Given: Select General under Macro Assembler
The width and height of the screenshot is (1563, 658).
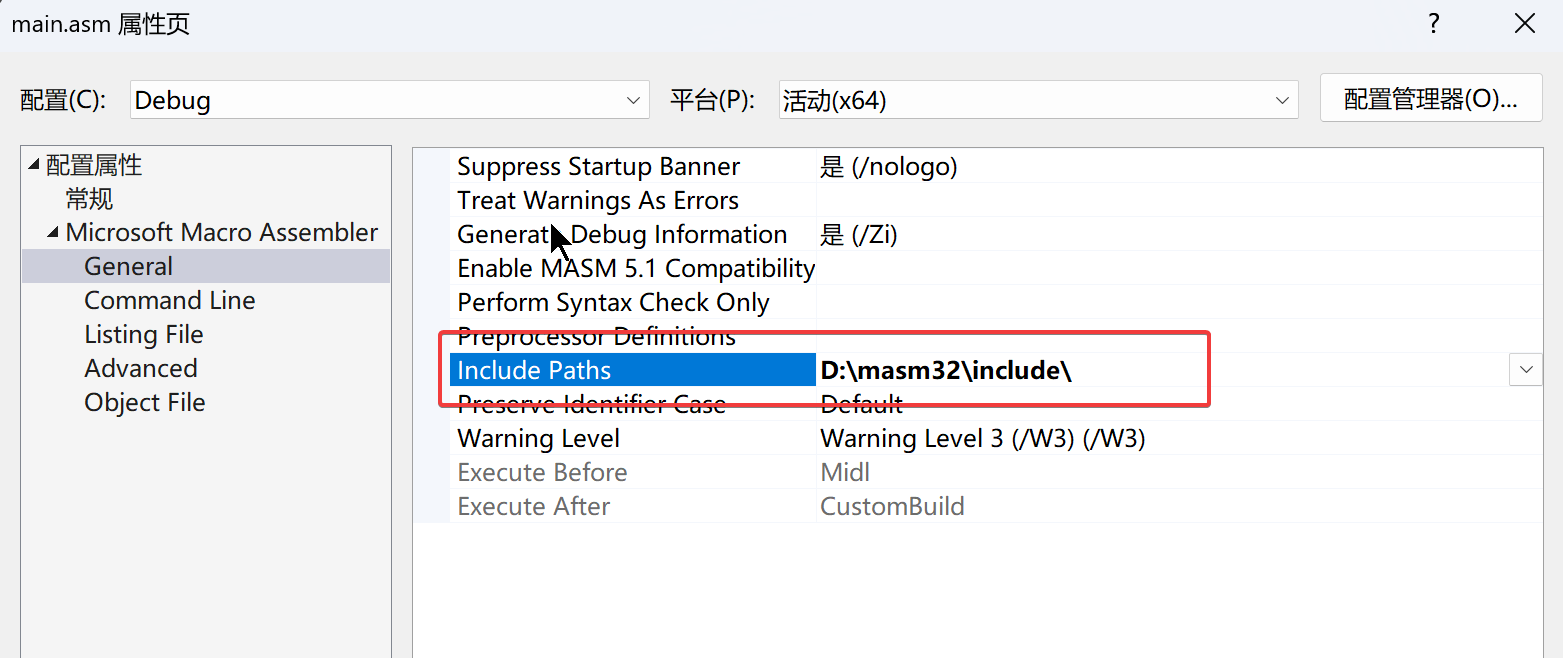Looking at the screenshot, I should click(x=128, y=267).
